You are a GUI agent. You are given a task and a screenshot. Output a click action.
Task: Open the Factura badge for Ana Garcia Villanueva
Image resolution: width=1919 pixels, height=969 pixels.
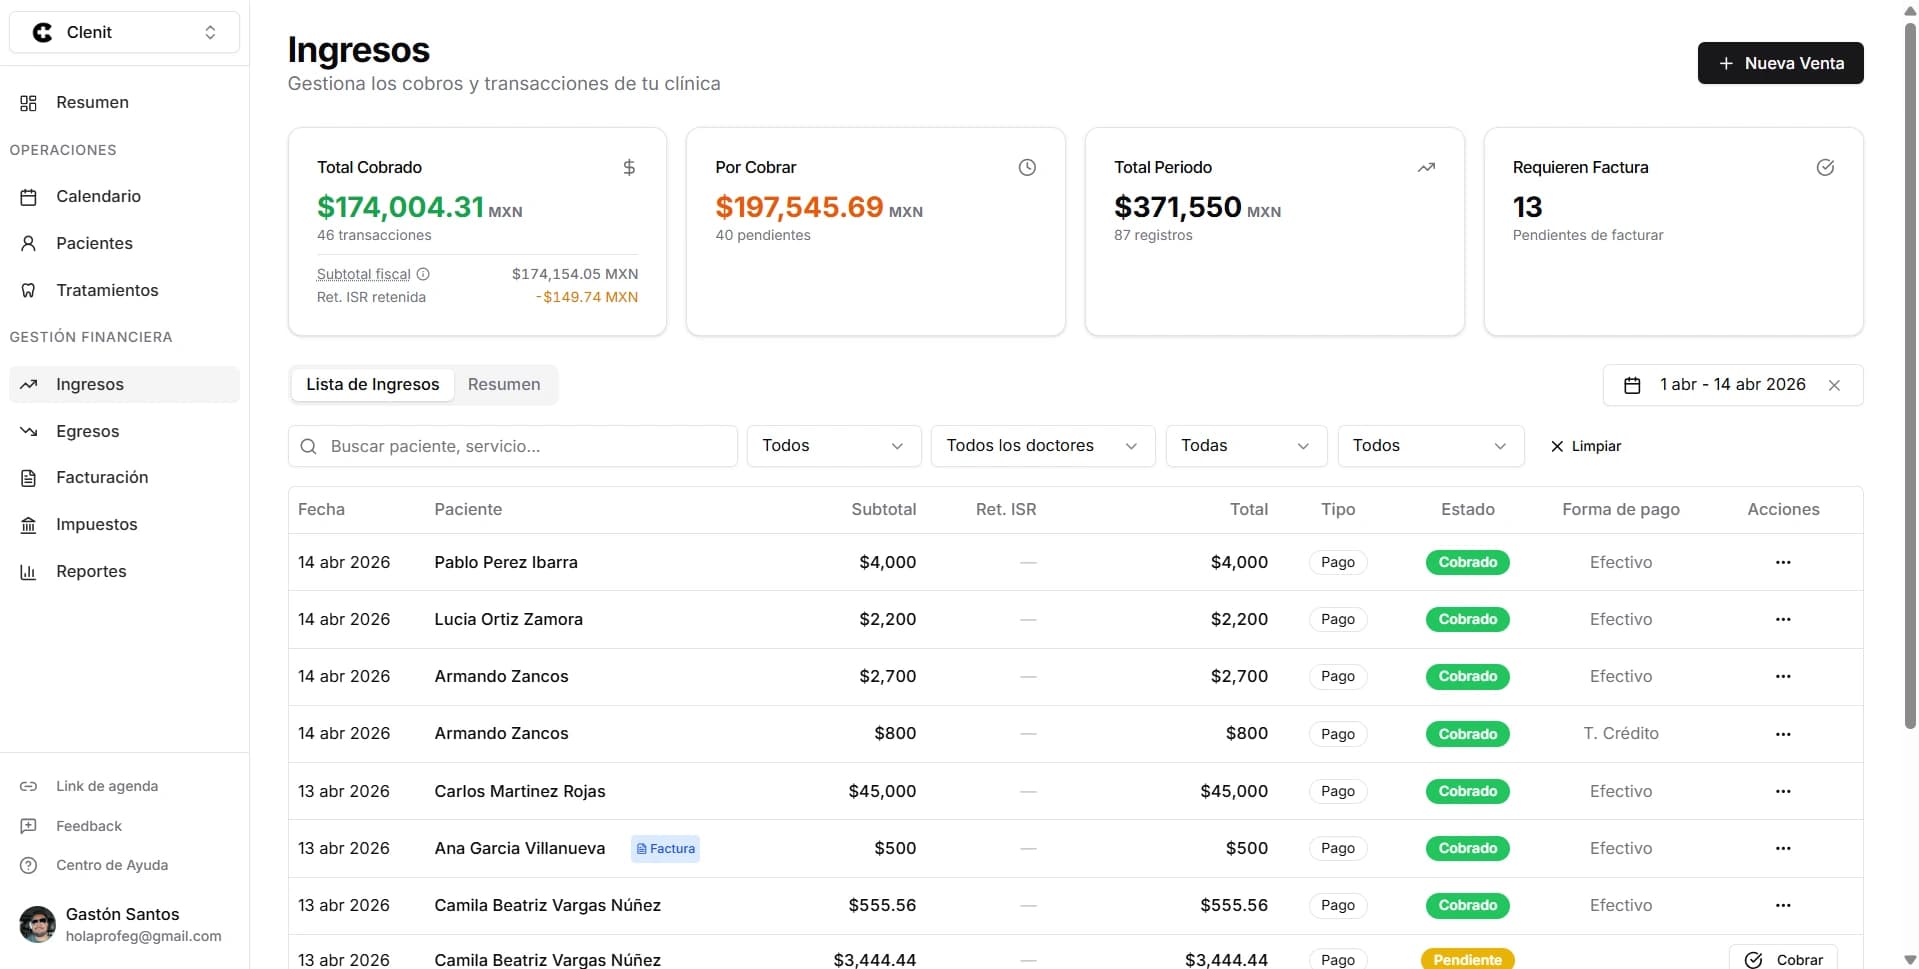[x=666, y=849]
